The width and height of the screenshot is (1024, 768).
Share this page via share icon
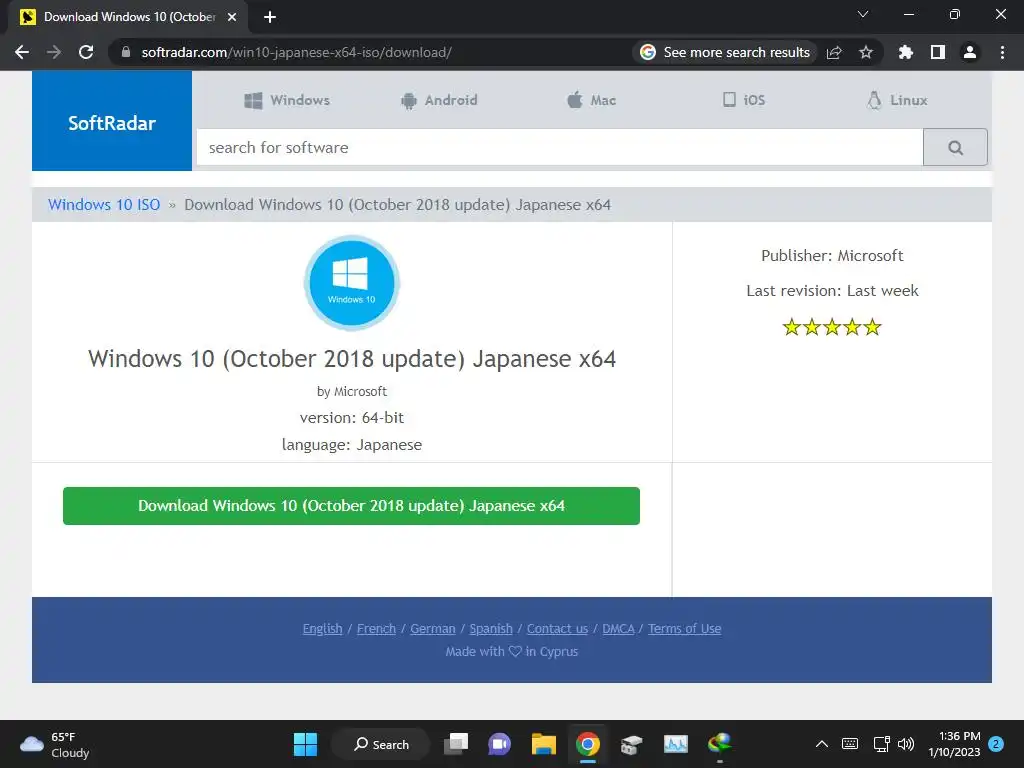pyautogui.click(x=834, y=52)
